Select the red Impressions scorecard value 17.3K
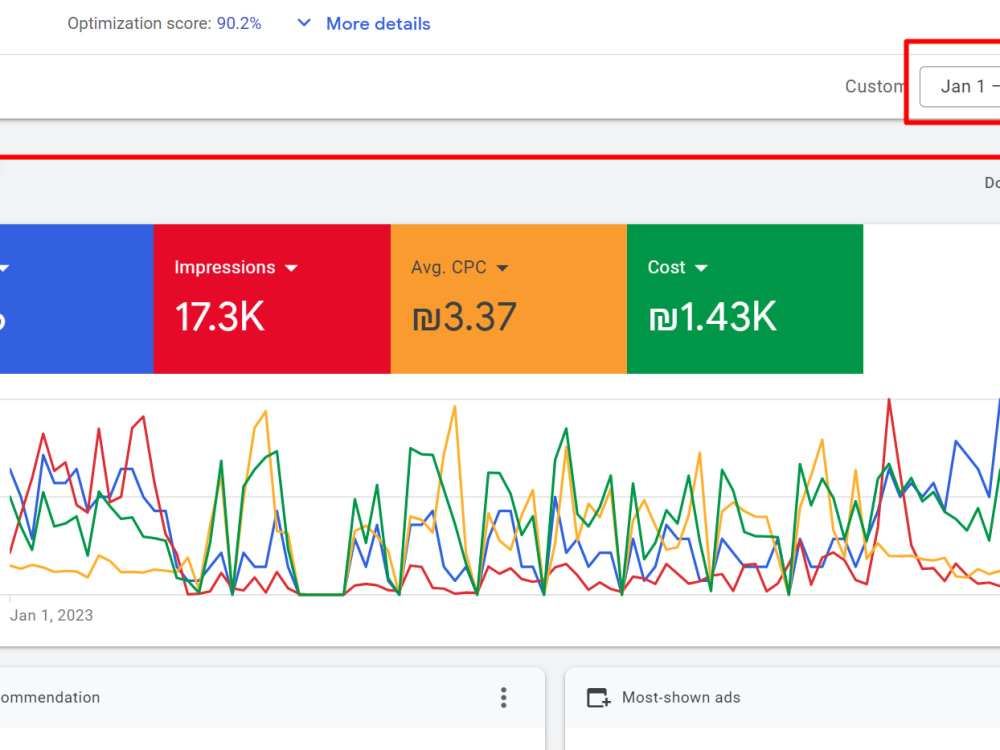 [219, 317]
